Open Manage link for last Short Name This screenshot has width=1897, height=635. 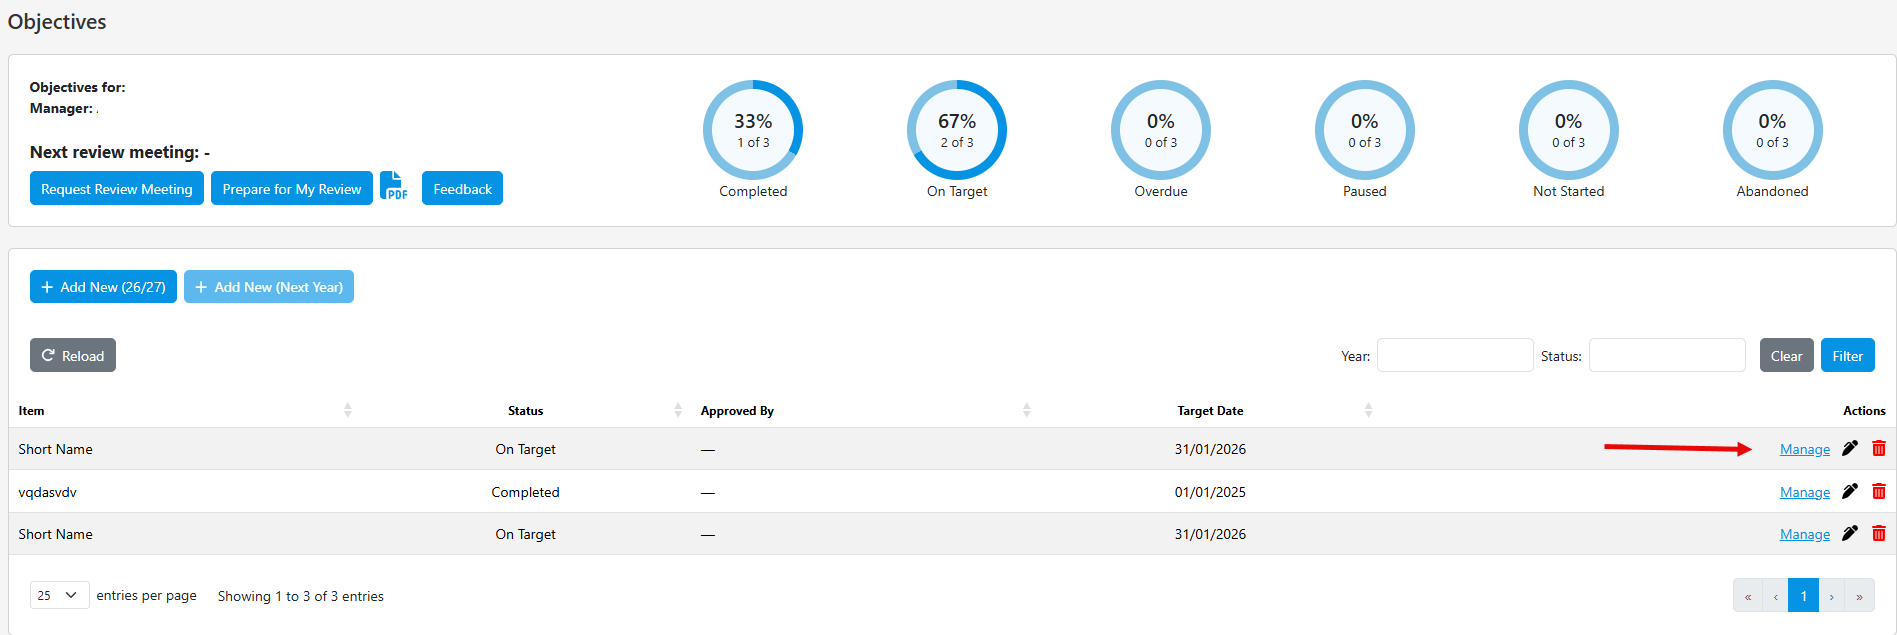point(1805,534)
